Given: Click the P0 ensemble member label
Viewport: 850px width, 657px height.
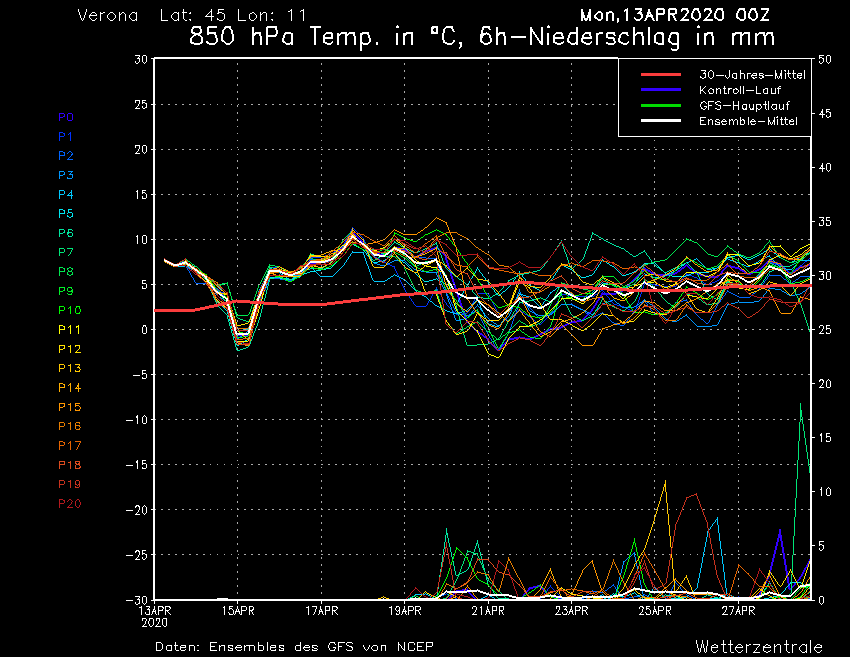Looking at the screenshot, I should coord(66,117).
